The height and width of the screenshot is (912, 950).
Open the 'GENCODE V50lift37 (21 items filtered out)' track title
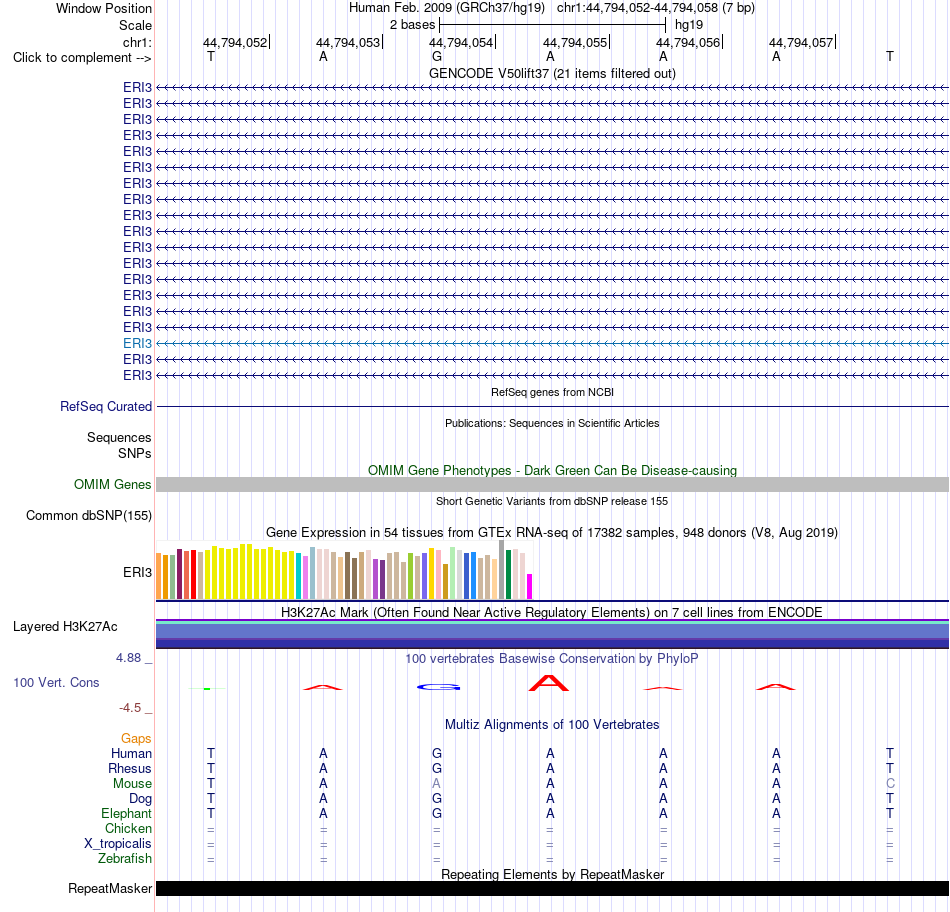click(552, 73)
